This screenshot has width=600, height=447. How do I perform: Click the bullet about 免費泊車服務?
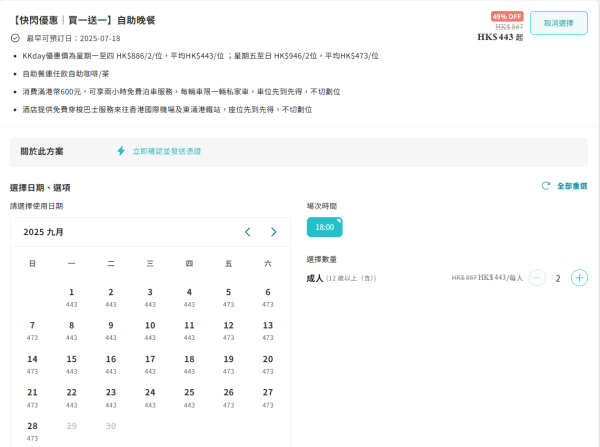point(181,91)
